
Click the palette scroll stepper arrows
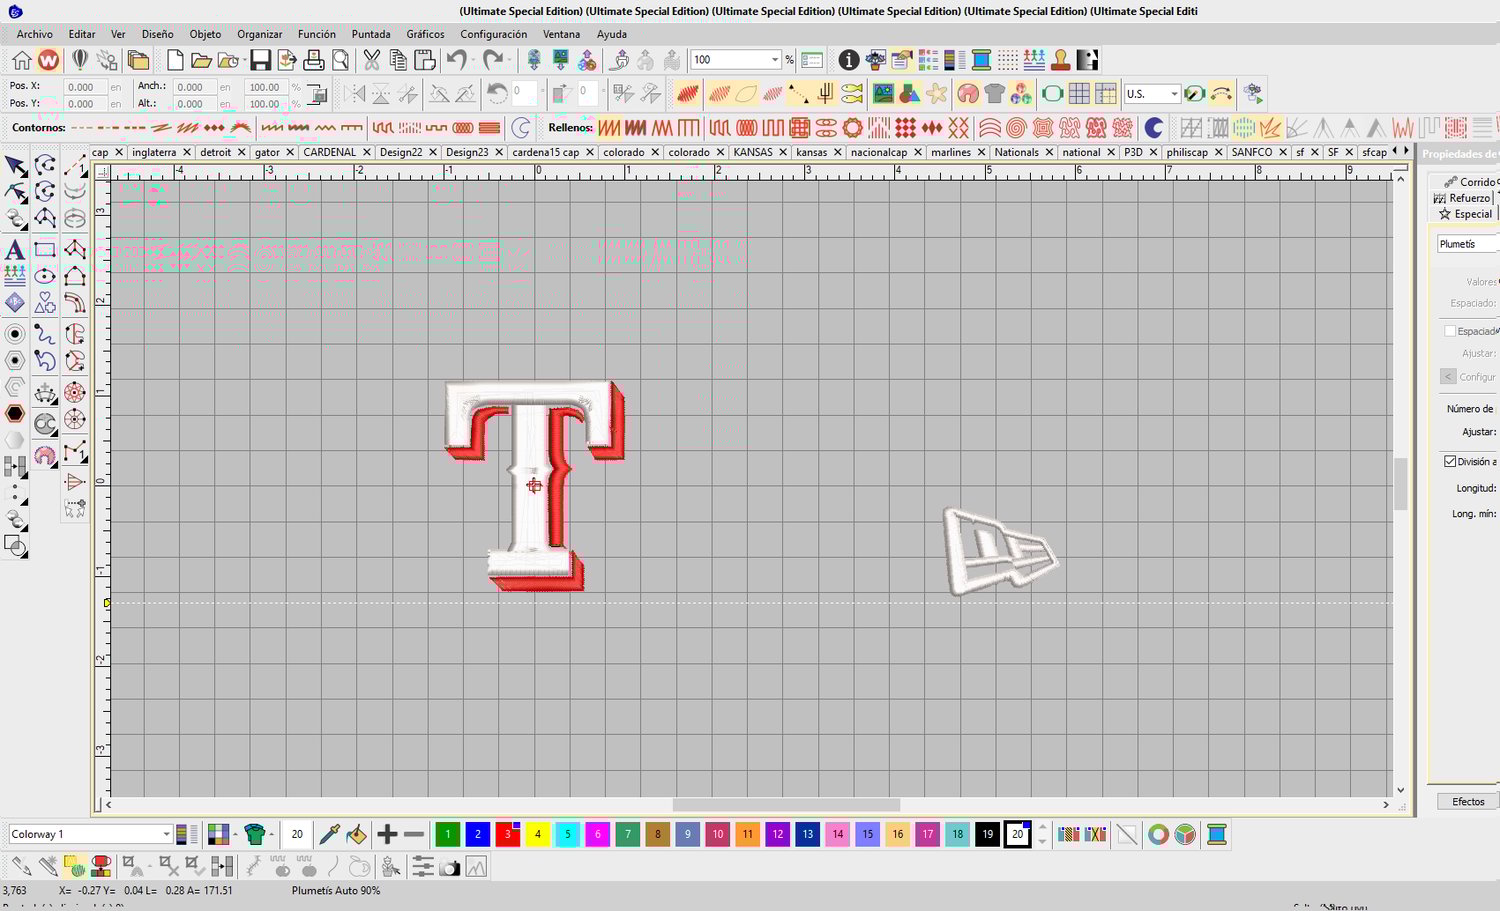point(1043,834)
